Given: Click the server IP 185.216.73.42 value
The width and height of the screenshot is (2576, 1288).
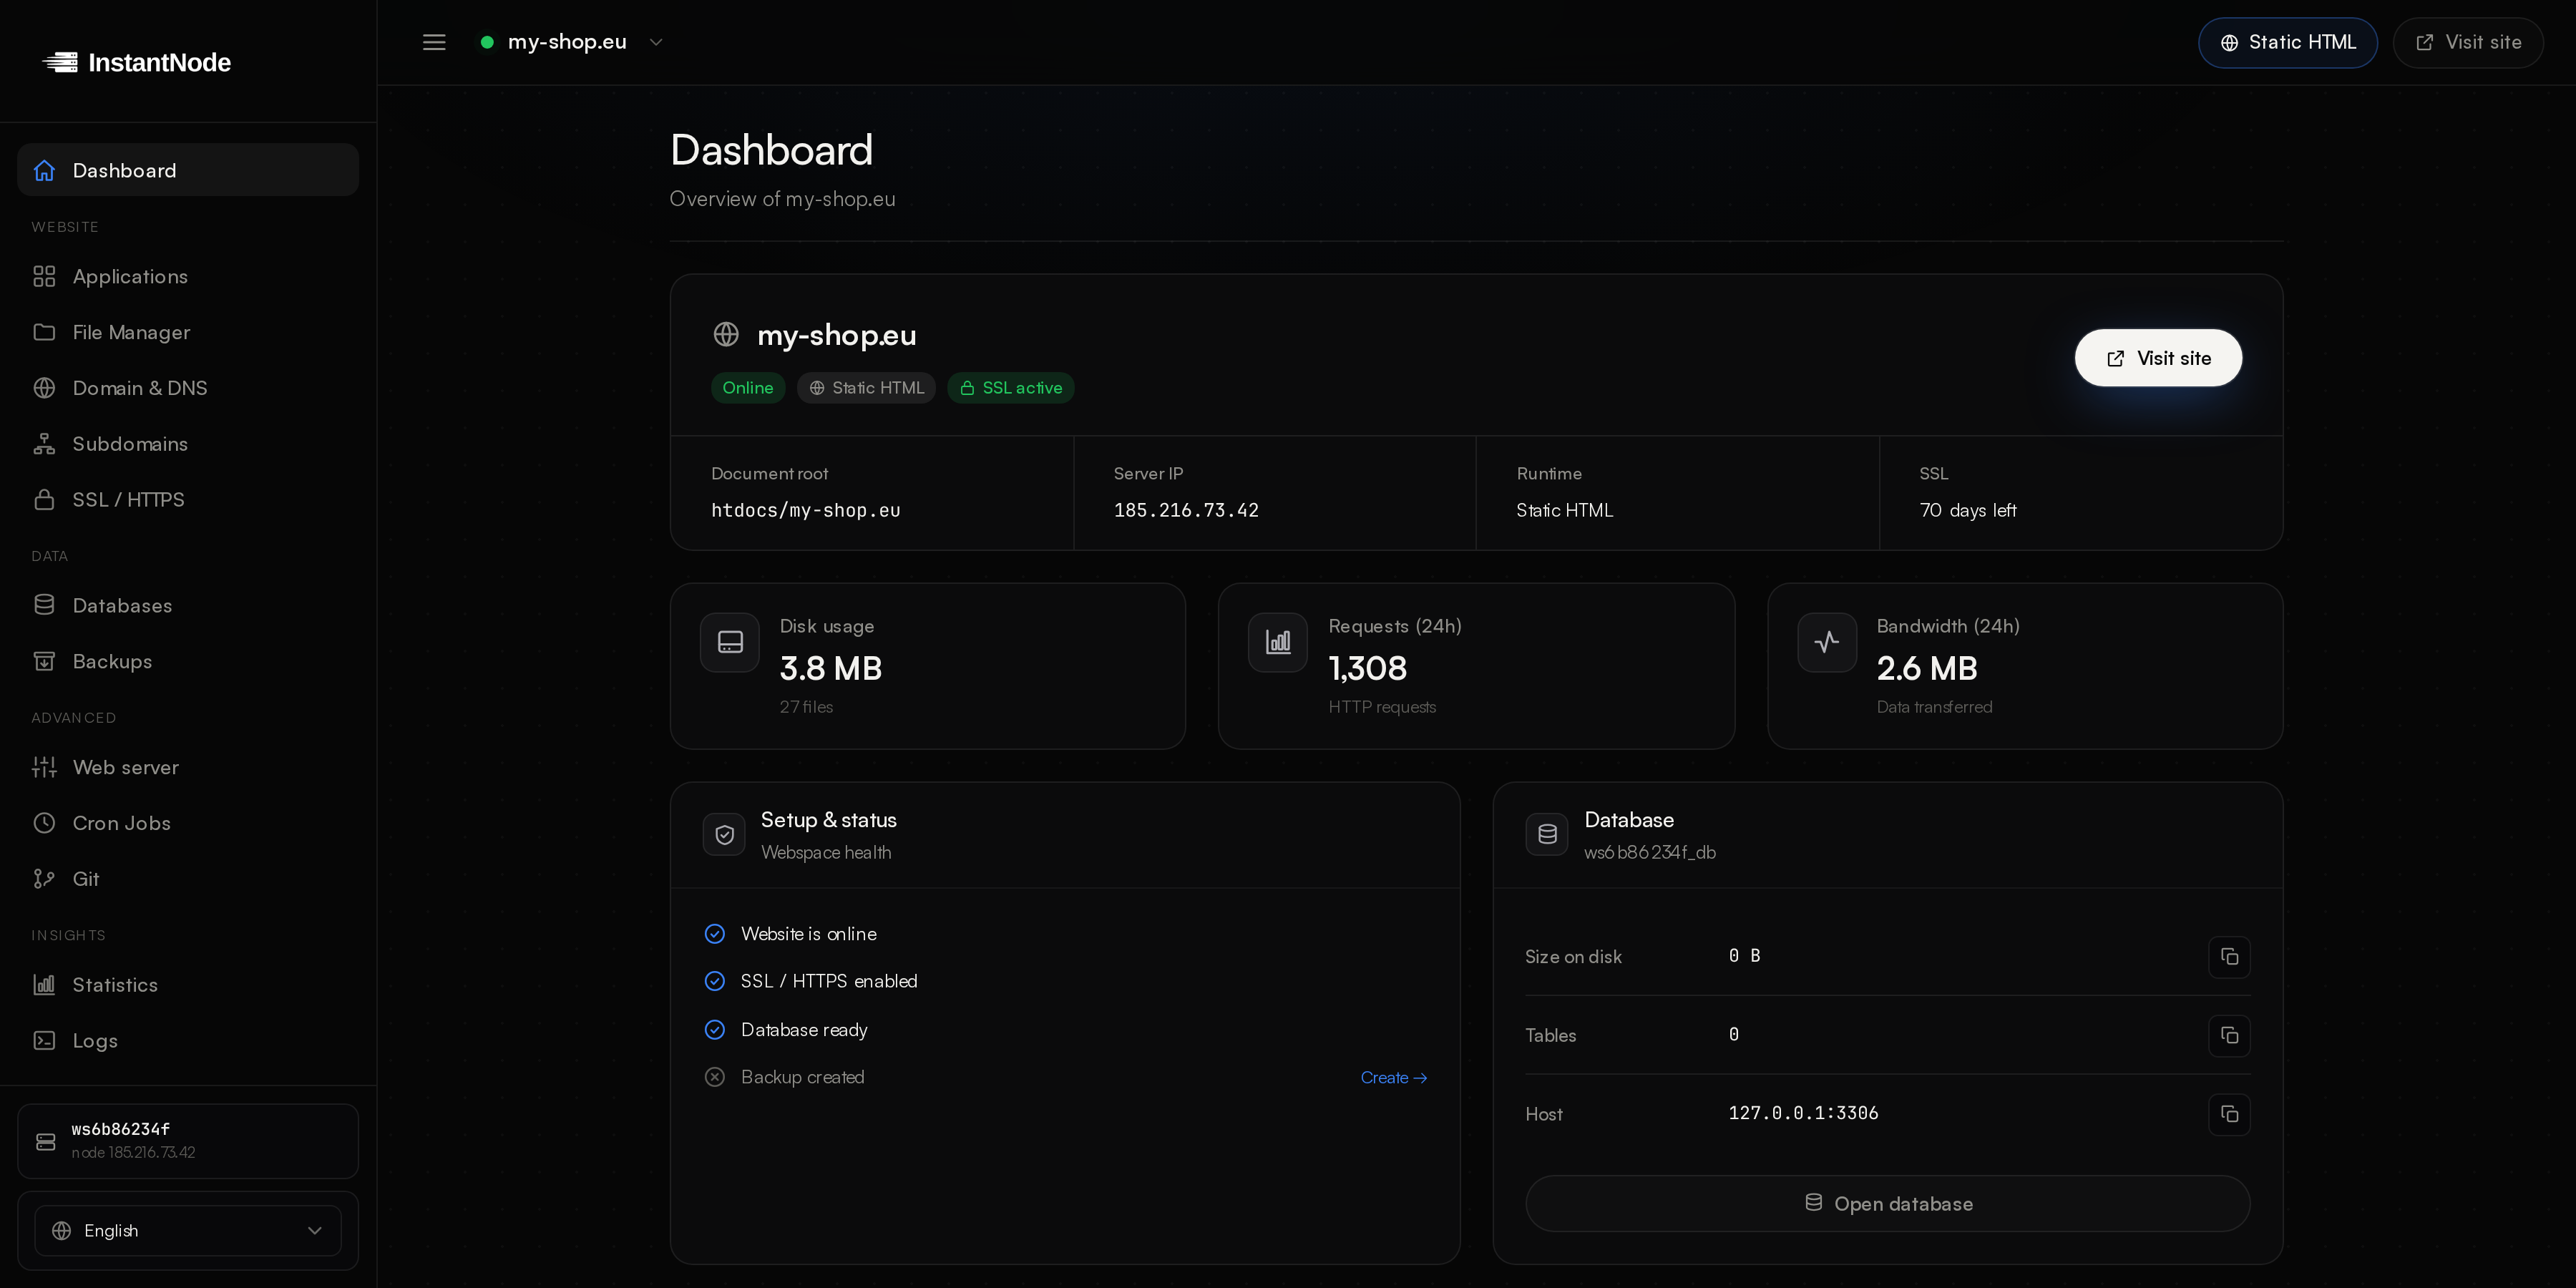Looking at the screenshot, I should 1186,510.
